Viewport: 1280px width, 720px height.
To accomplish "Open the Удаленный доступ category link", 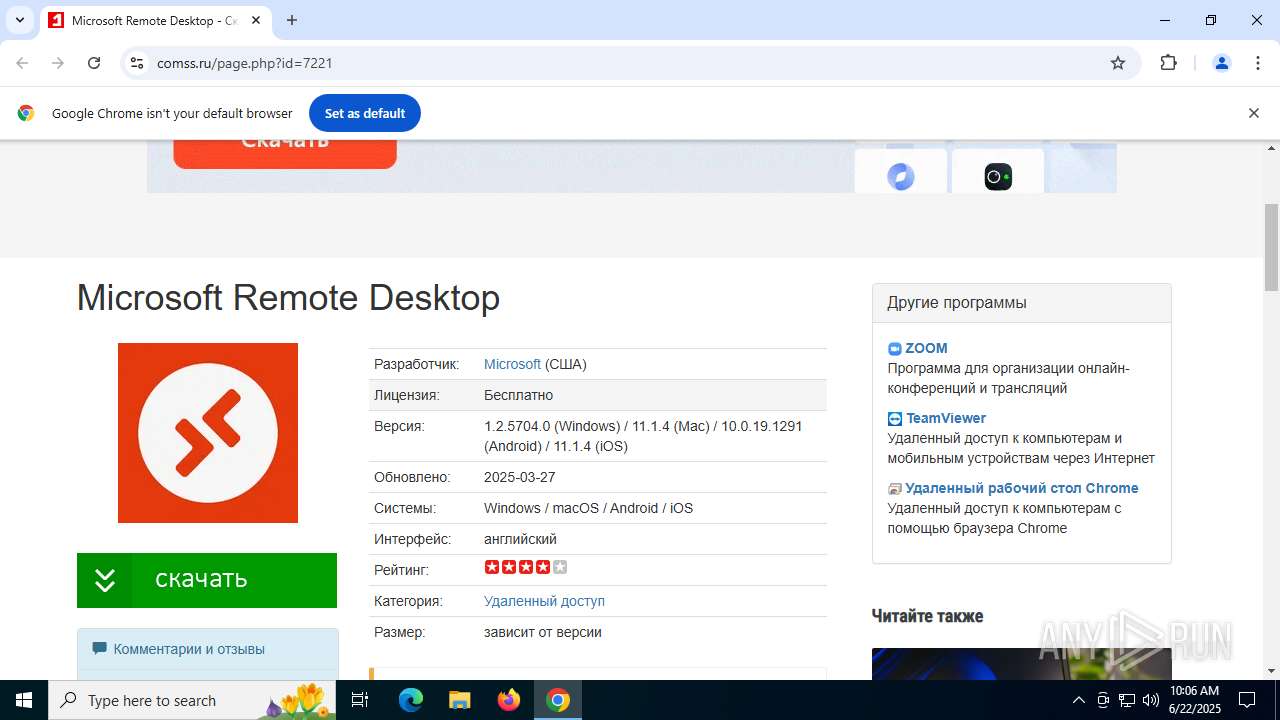I will pos(544,601).
